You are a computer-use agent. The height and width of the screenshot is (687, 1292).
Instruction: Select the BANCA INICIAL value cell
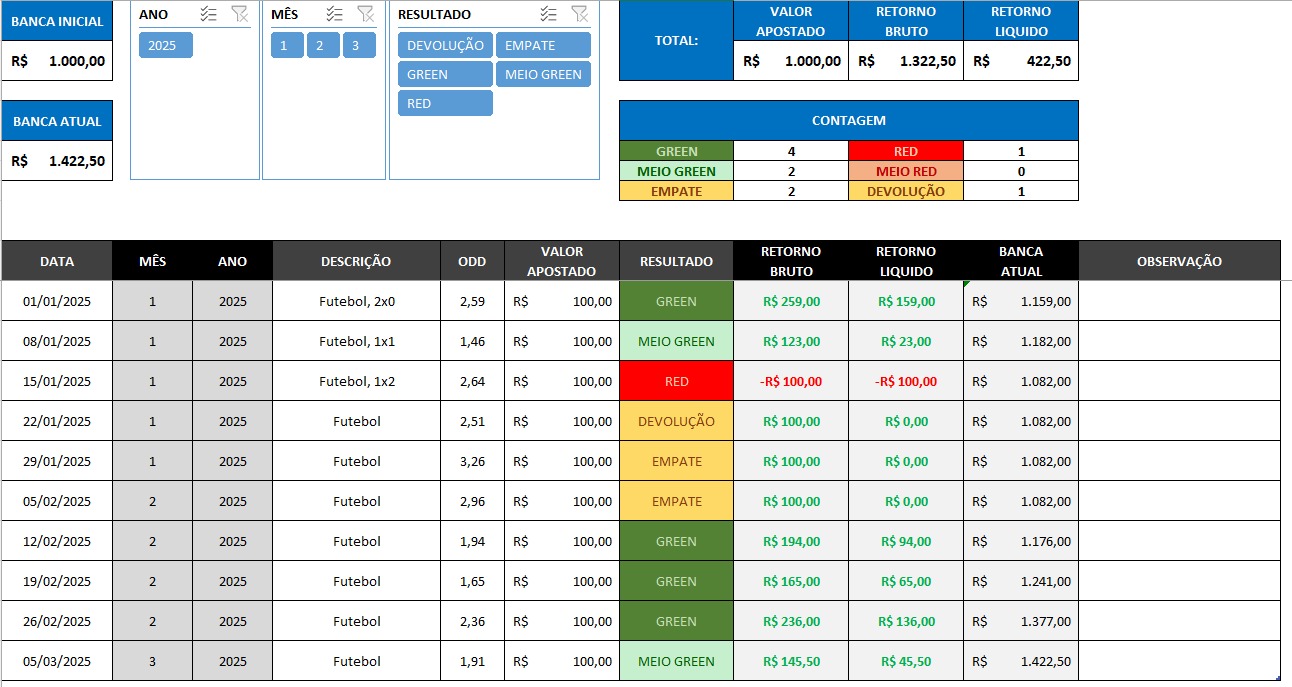click(57, 61)
